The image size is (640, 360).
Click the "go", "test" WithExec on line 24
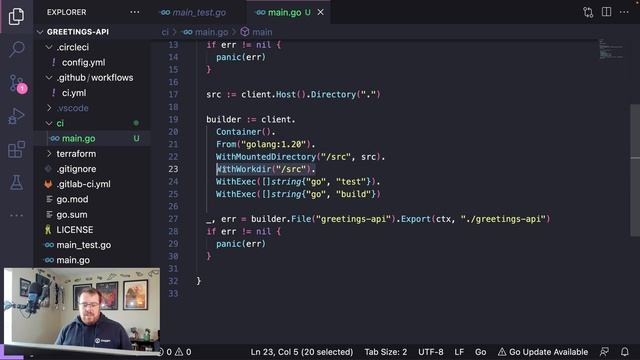coord(298,182)
